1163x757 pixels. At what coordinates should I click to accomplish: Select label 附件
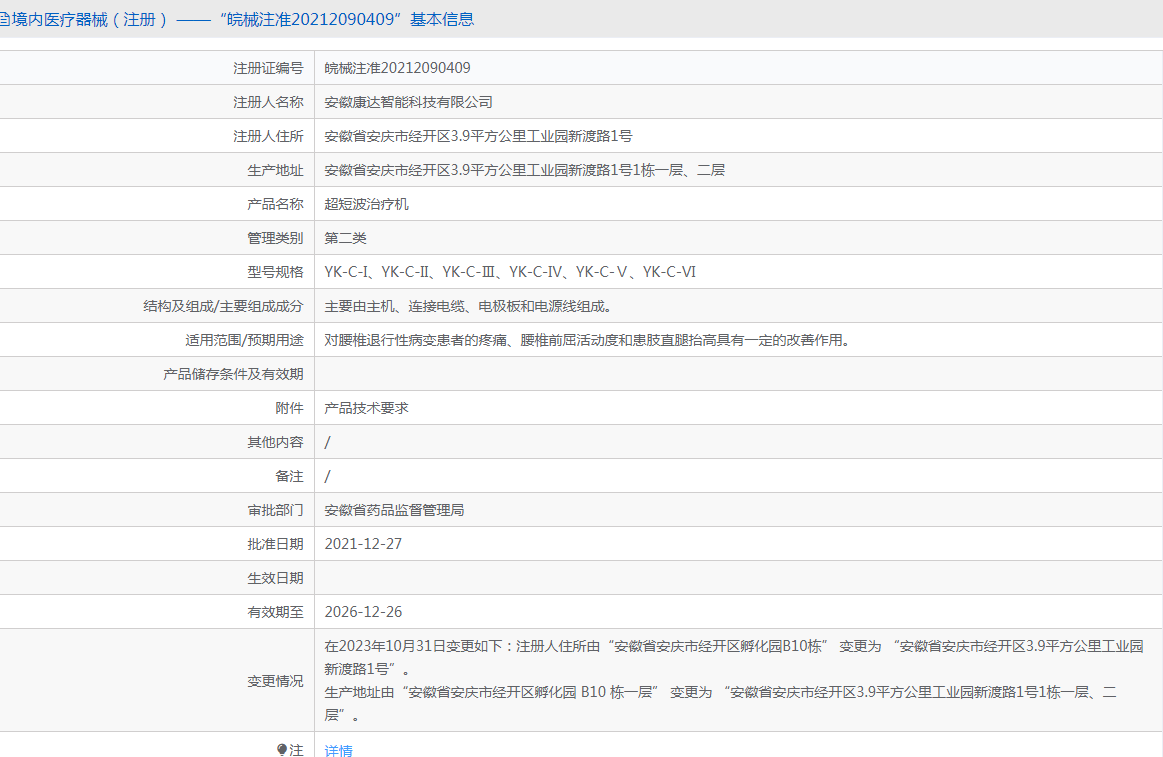pos(289,409)
